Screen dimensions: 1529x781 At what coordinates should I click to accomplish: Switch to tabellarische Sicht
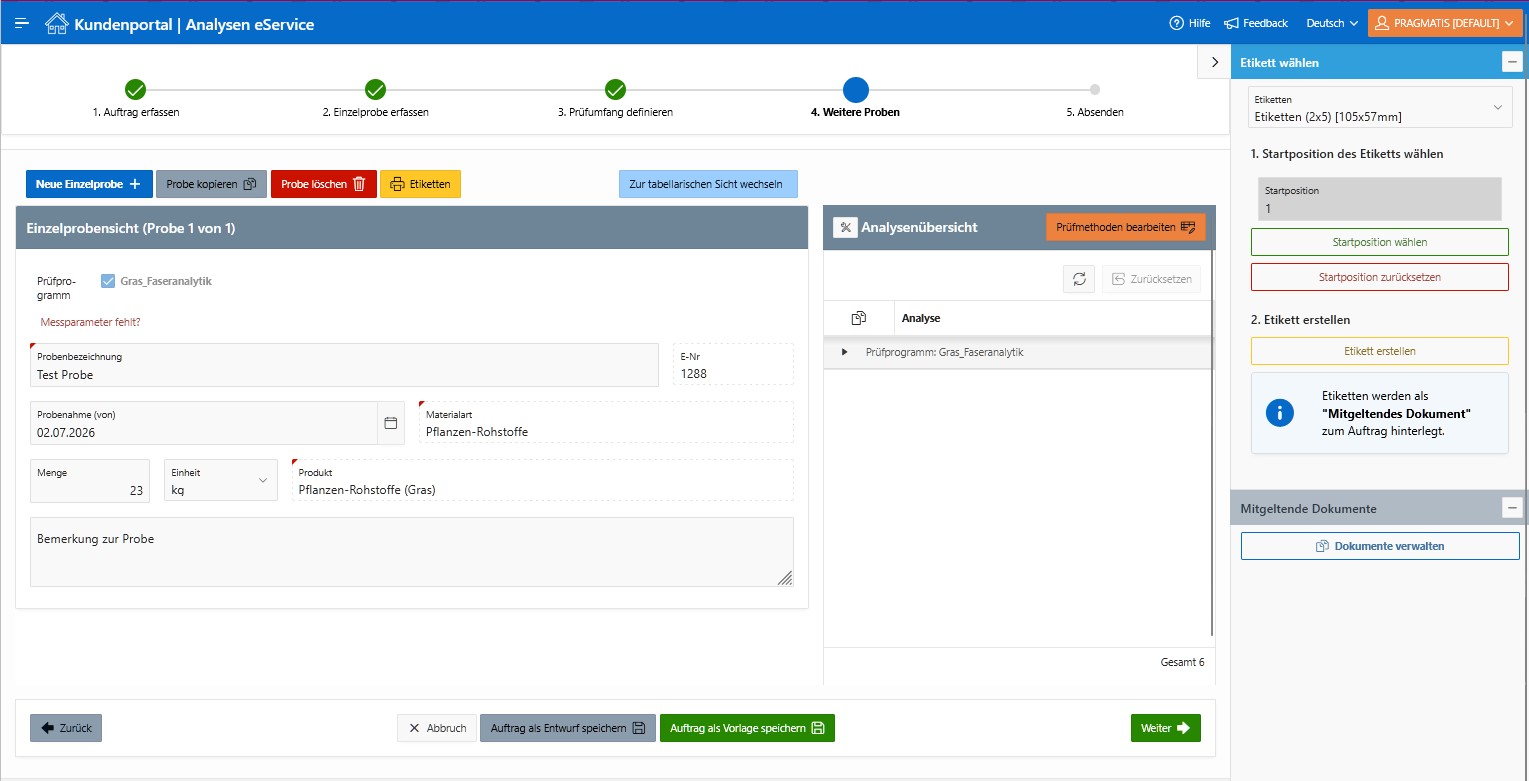708,184
